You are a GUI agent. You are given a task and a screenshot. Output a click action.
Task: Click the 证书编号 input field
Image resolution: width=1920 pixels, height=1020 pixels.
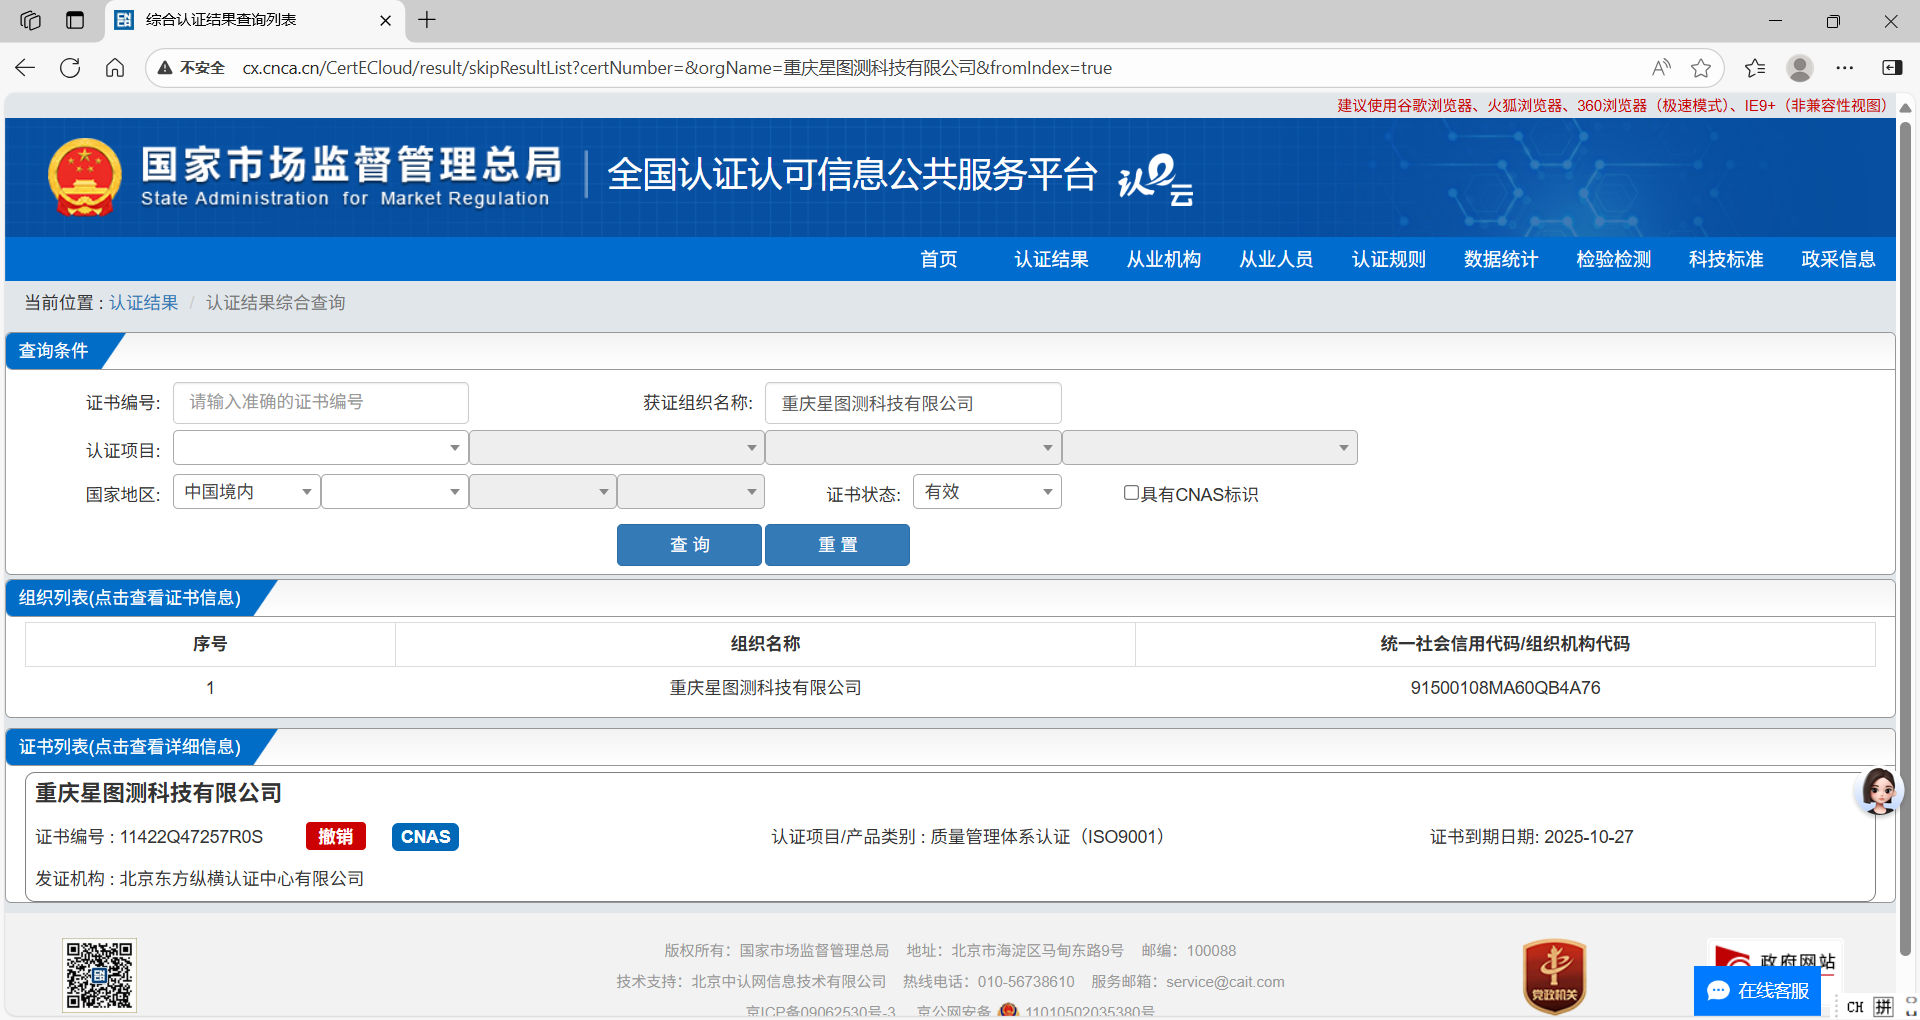(320, 402)
